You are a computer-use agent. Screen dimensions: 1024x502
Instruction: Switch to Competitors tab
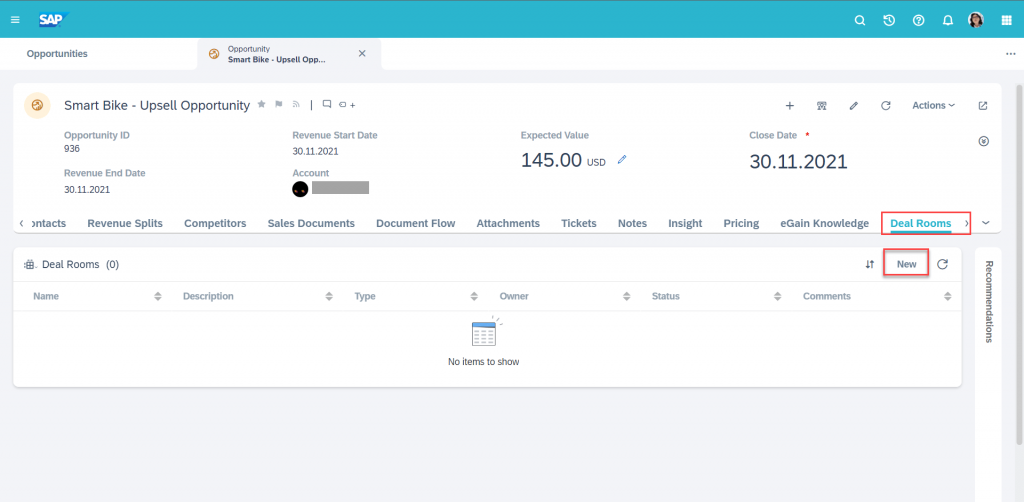point(215,223)
